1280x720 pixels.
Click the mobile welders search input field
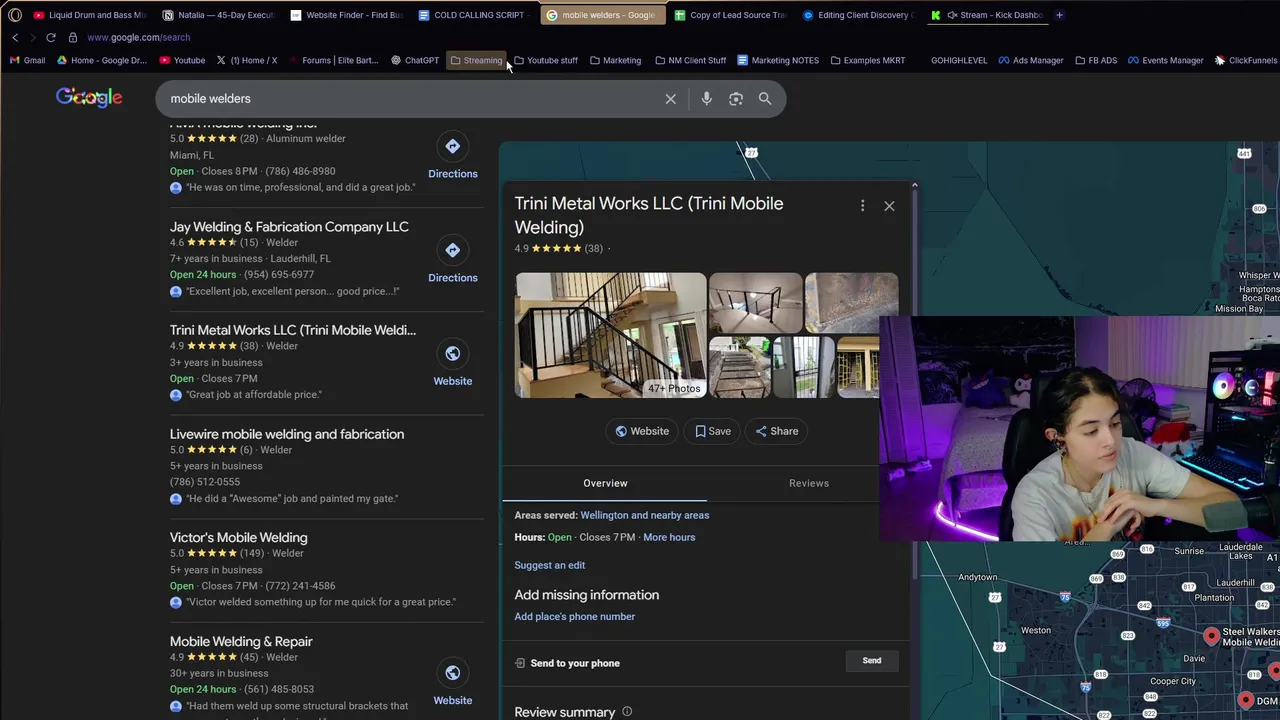(x=410, y=99)
